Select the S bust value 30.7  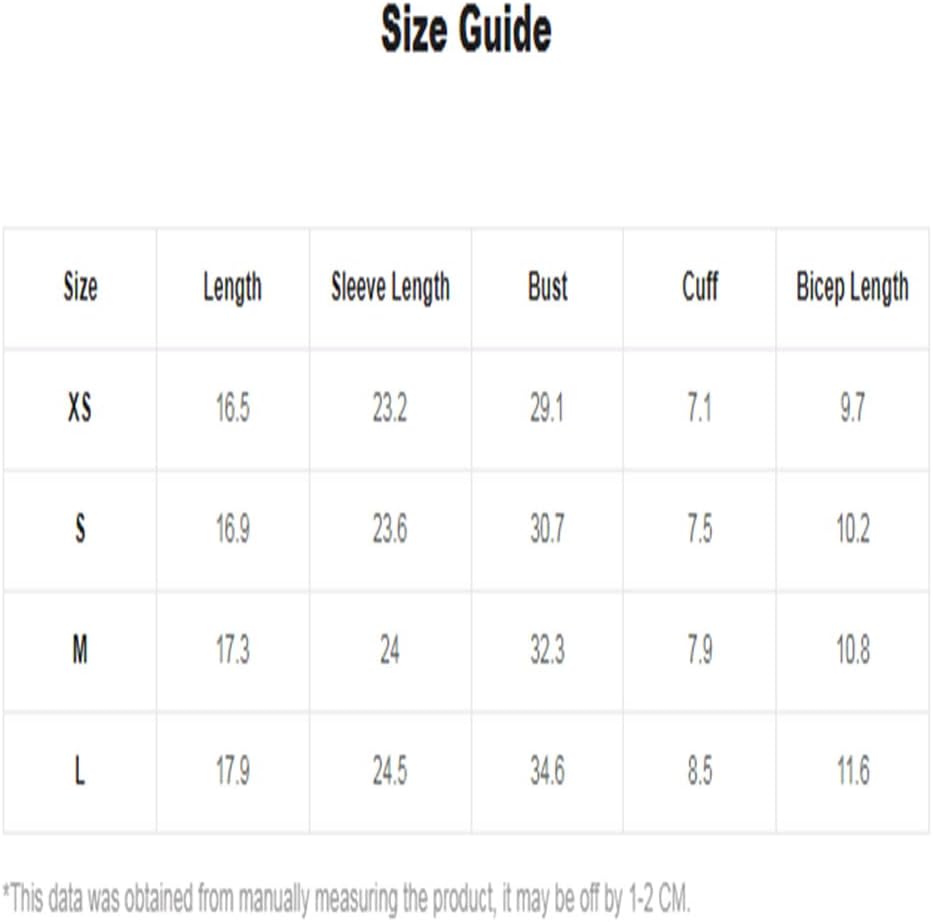[x=547, y=528]
